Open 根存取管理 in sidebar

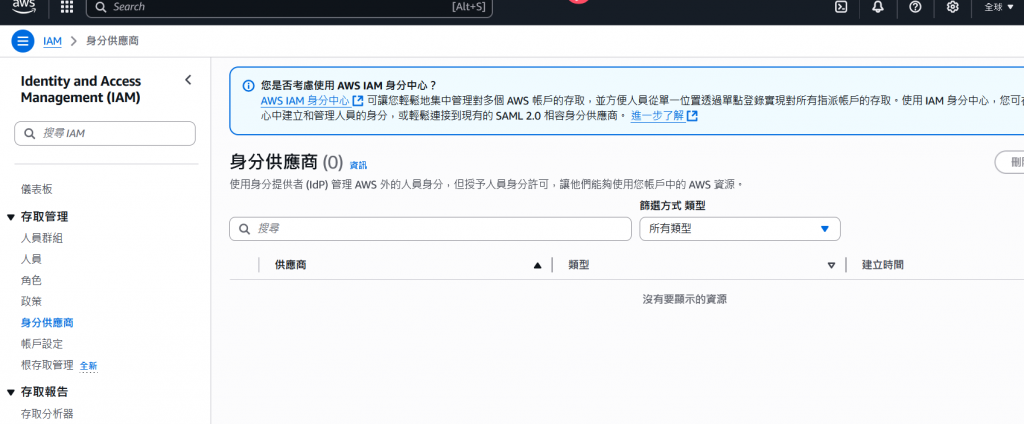click(47, 365)
